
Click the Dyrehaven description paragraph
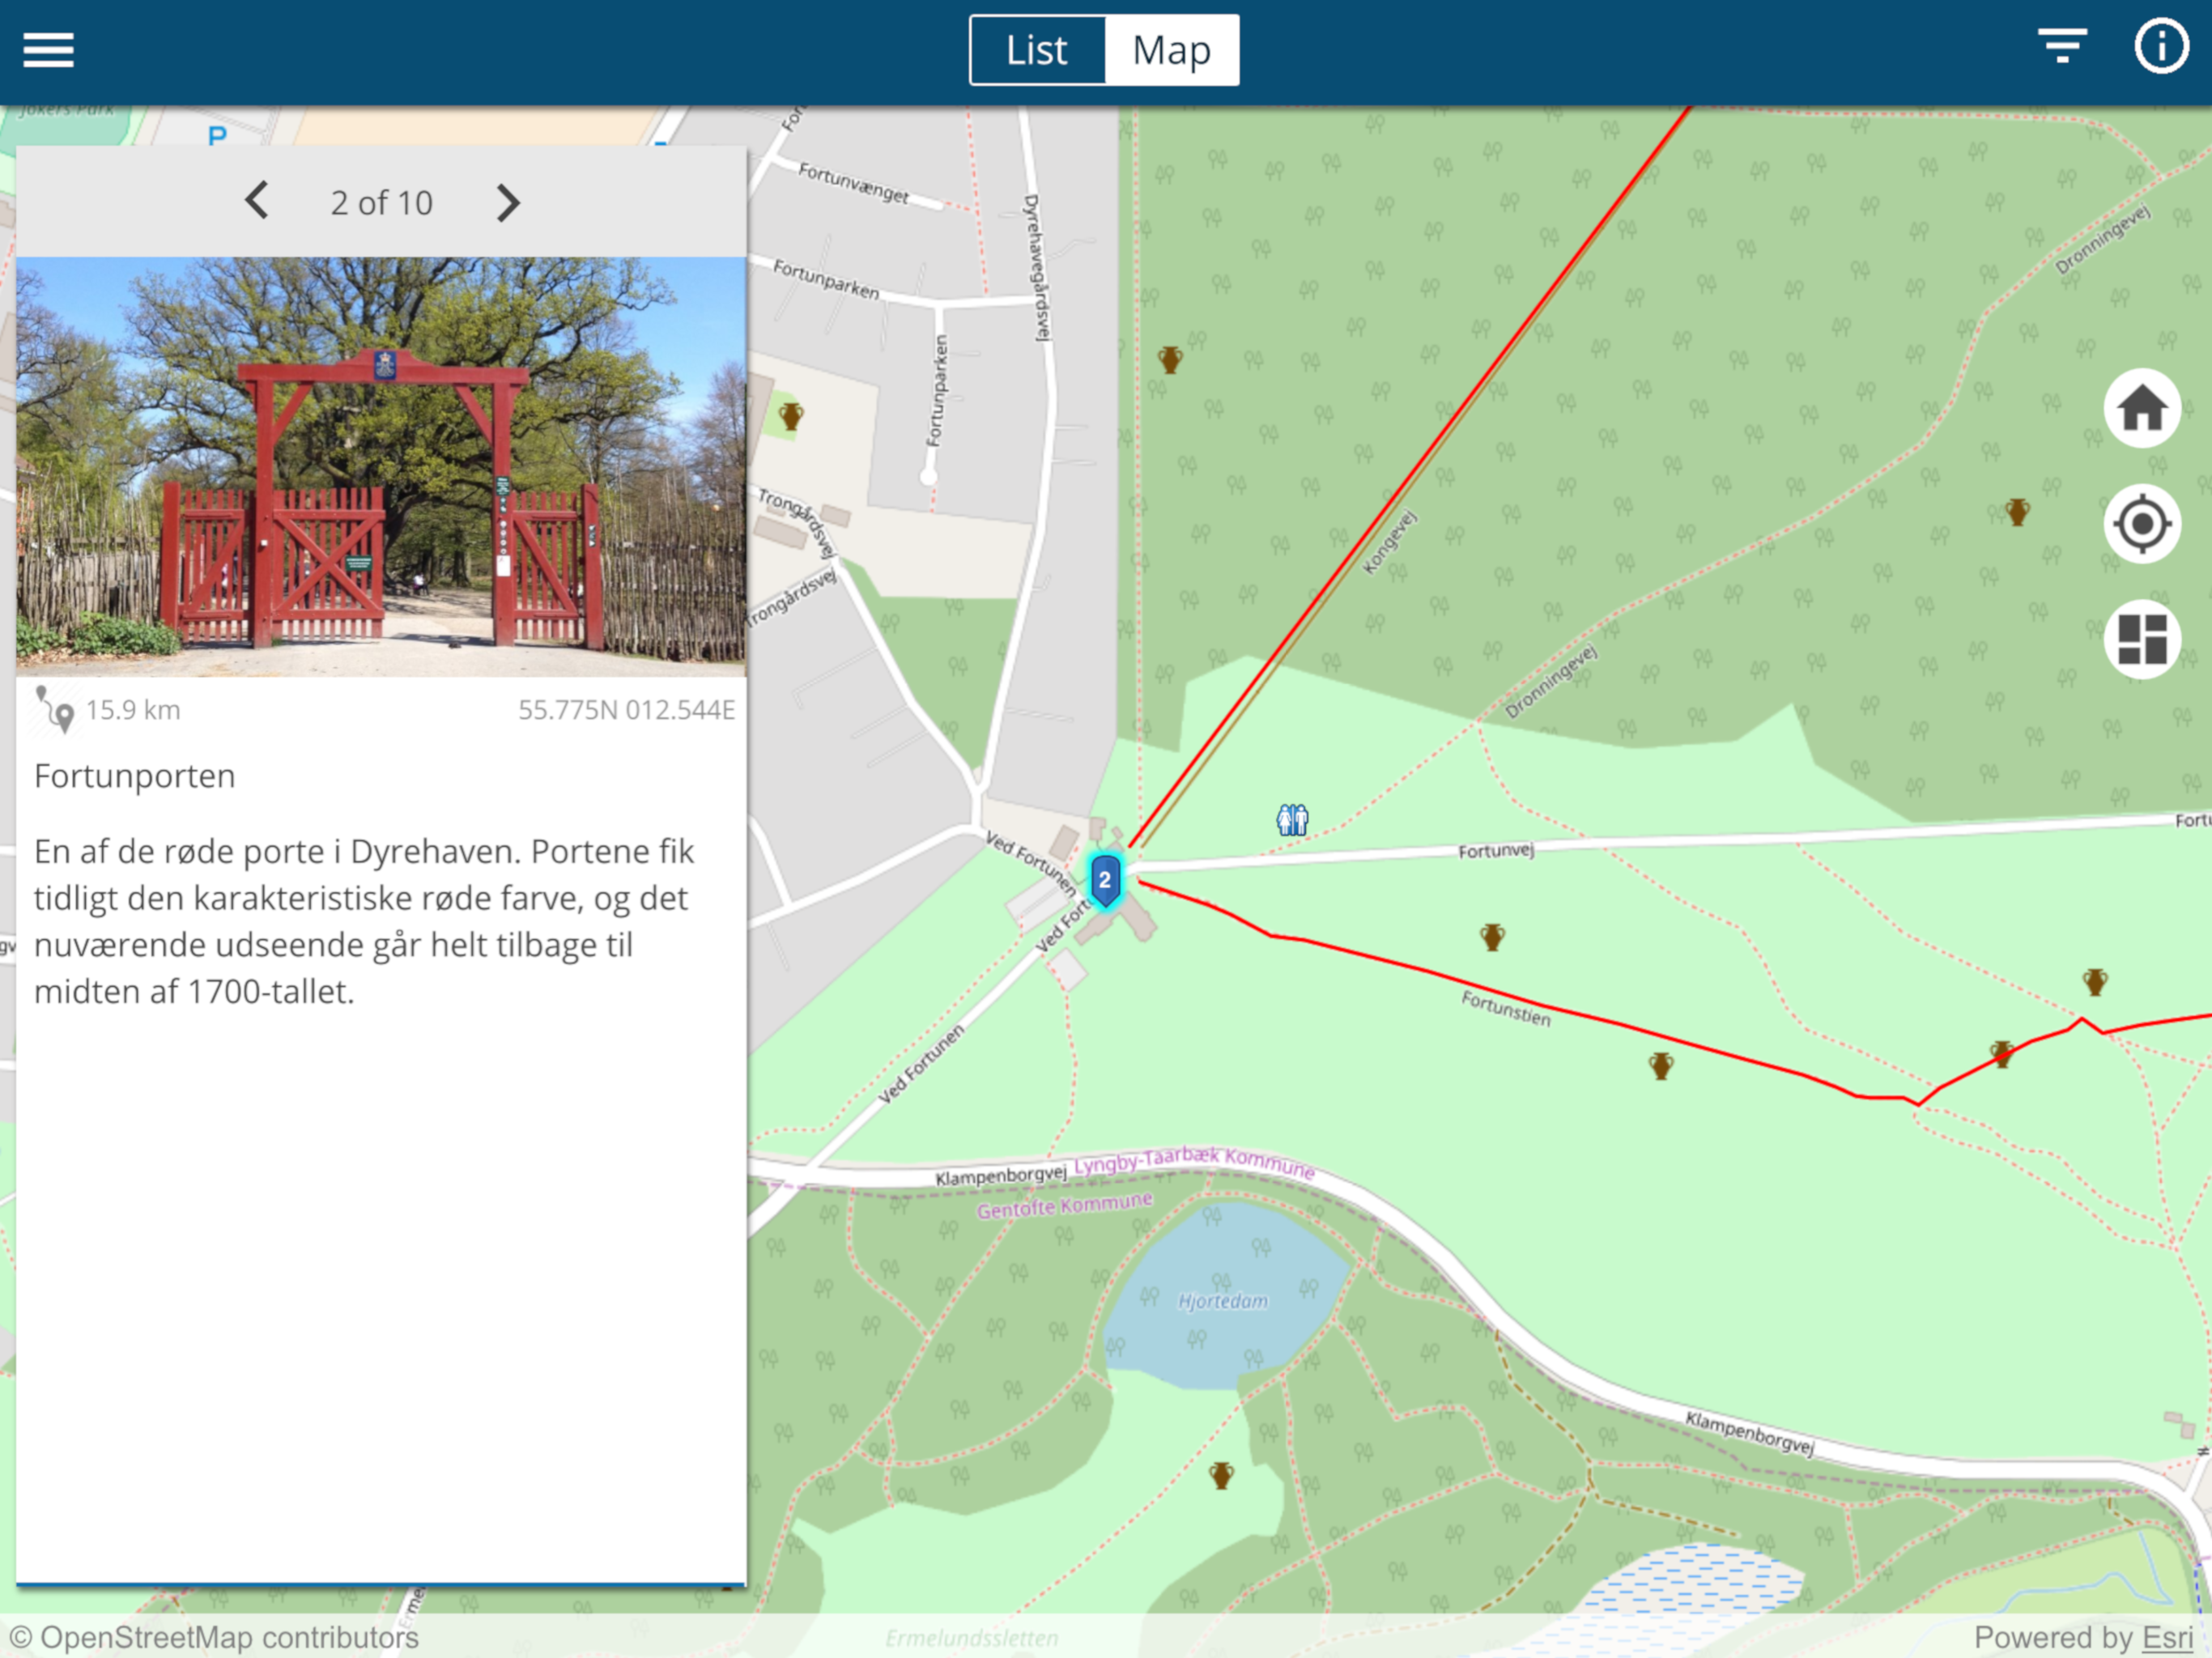364,921
